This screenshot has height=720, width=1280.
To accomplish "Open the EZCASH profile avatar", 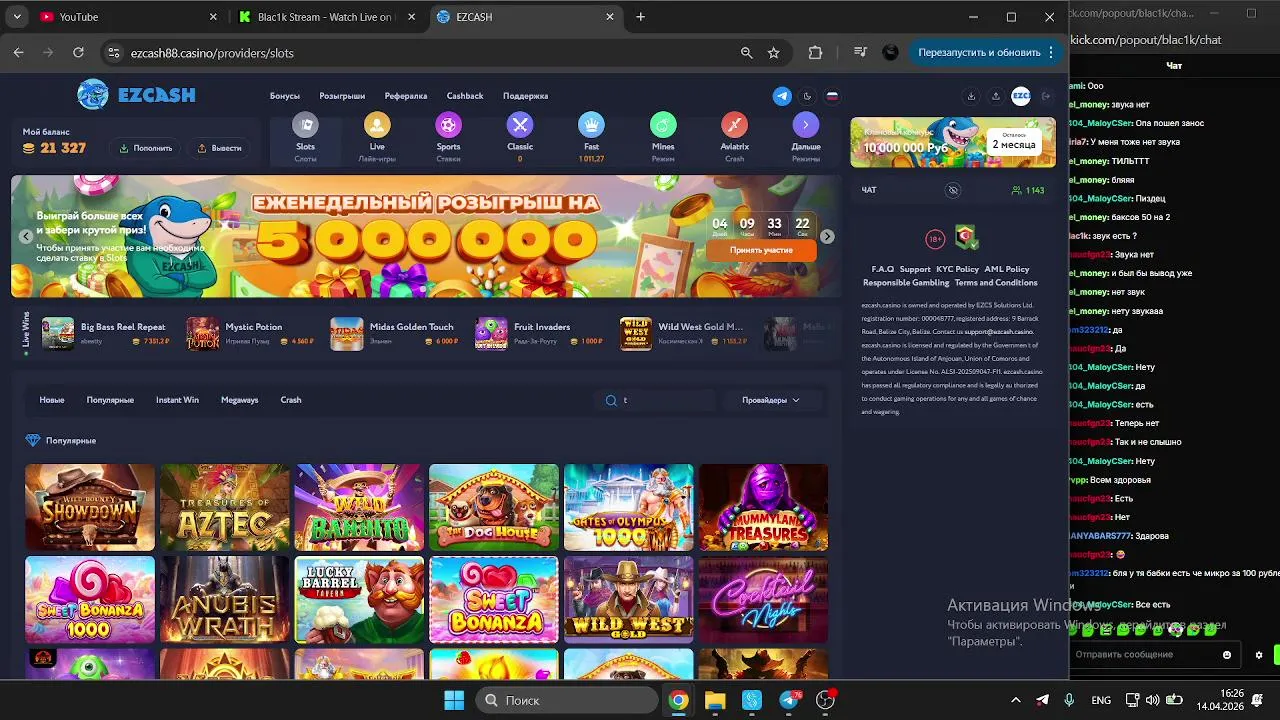I will coord(1021,96).
